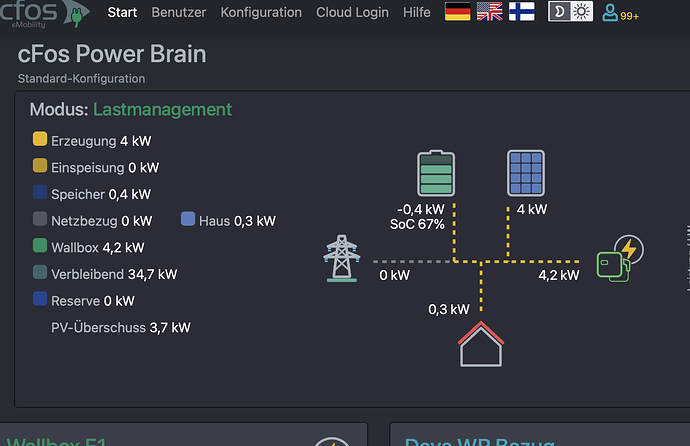The height and width of the screenshot is (446, 690).
Task: Click the battery storage icon
Action: coord(436,173)
